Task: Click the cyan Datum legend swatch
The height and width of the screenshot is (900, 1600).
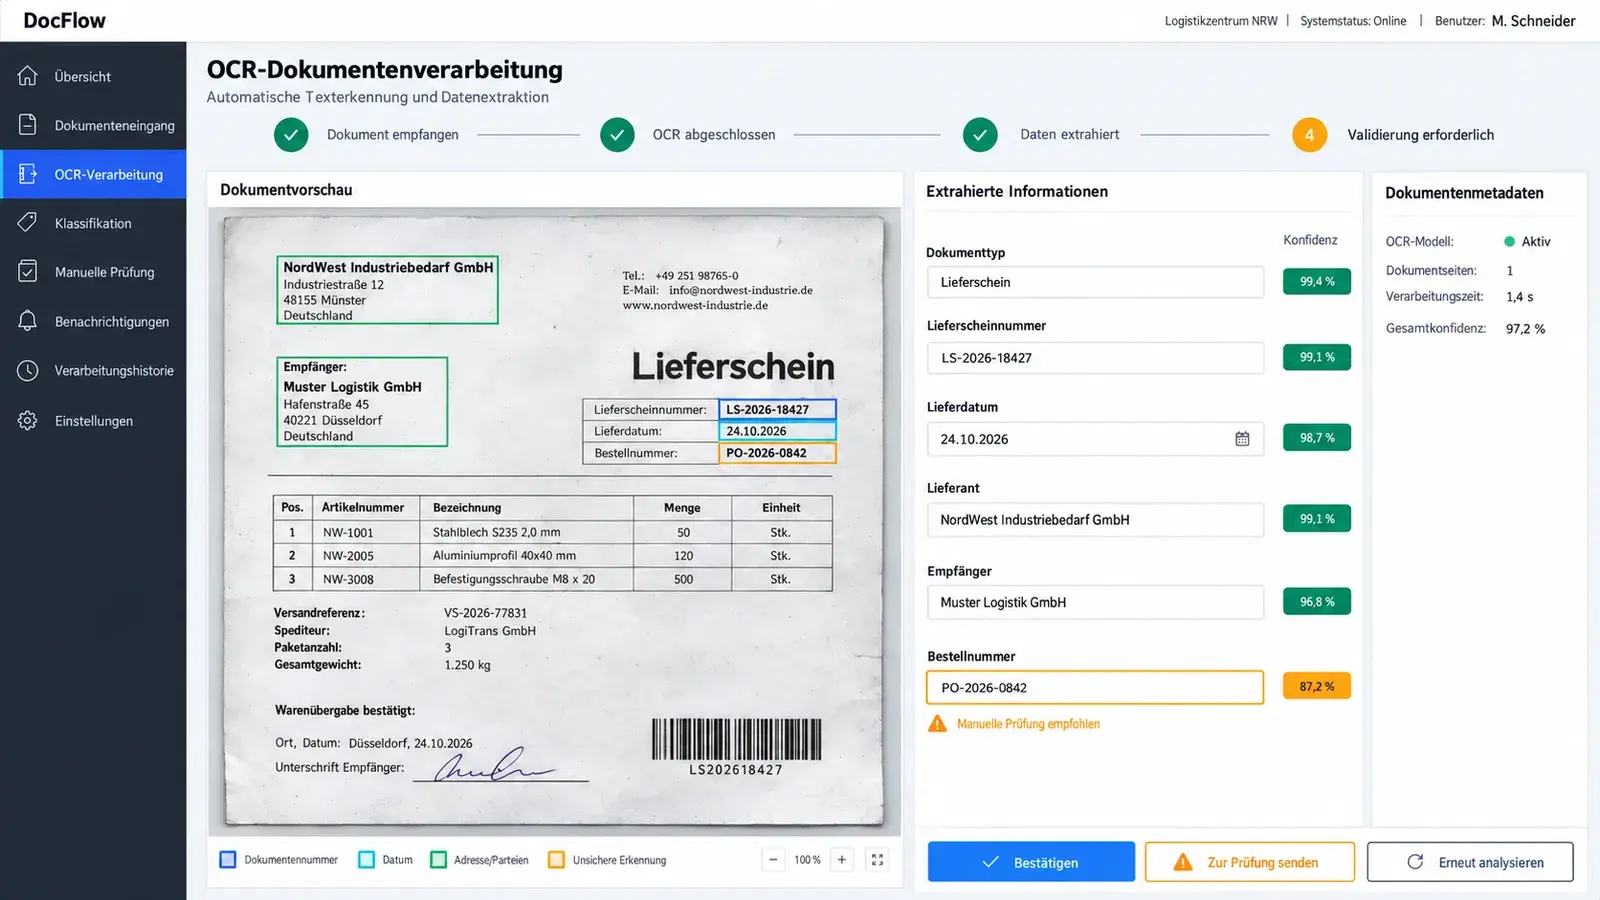Action: point(366,860)
